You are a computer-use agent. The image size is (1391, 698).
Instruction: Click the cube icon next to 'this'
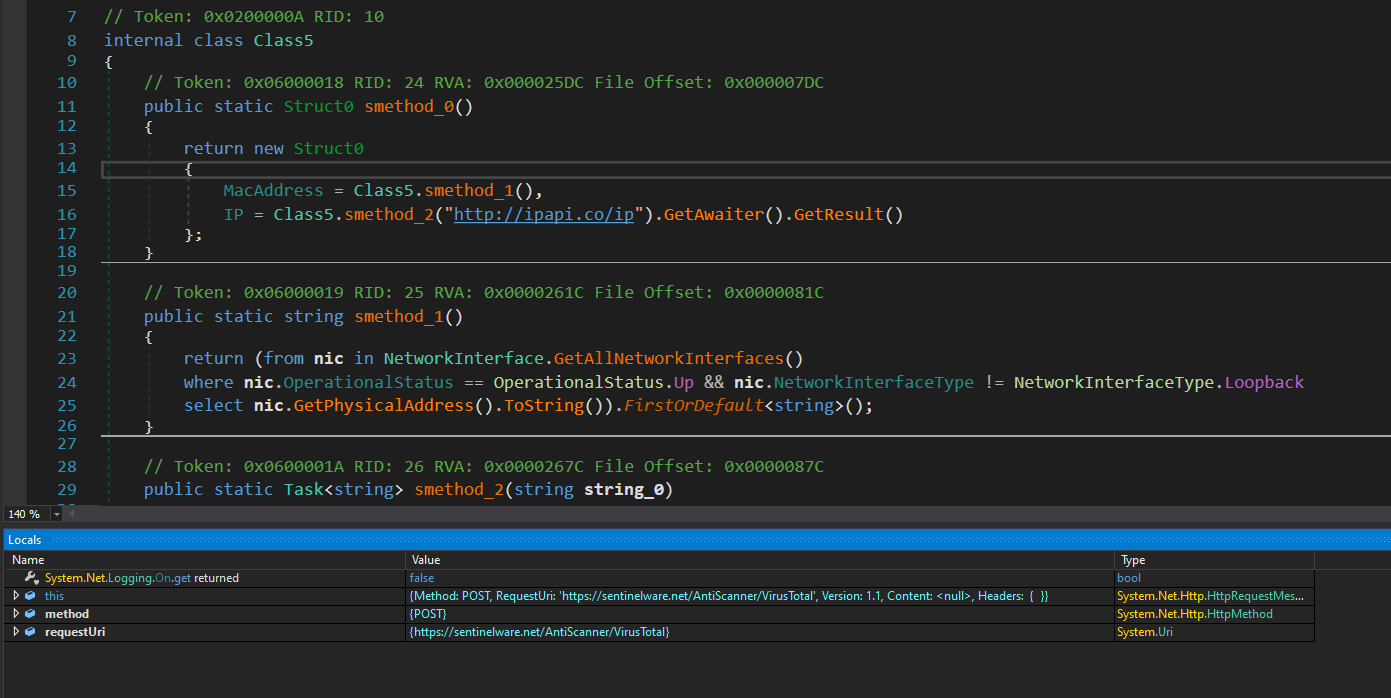30,596
